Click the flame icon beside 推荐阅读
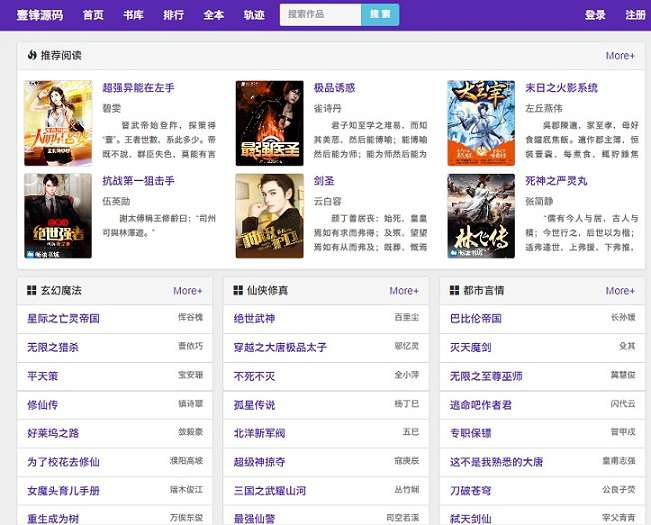The width and height of the screenshot is (651, 525). [32, 55]
